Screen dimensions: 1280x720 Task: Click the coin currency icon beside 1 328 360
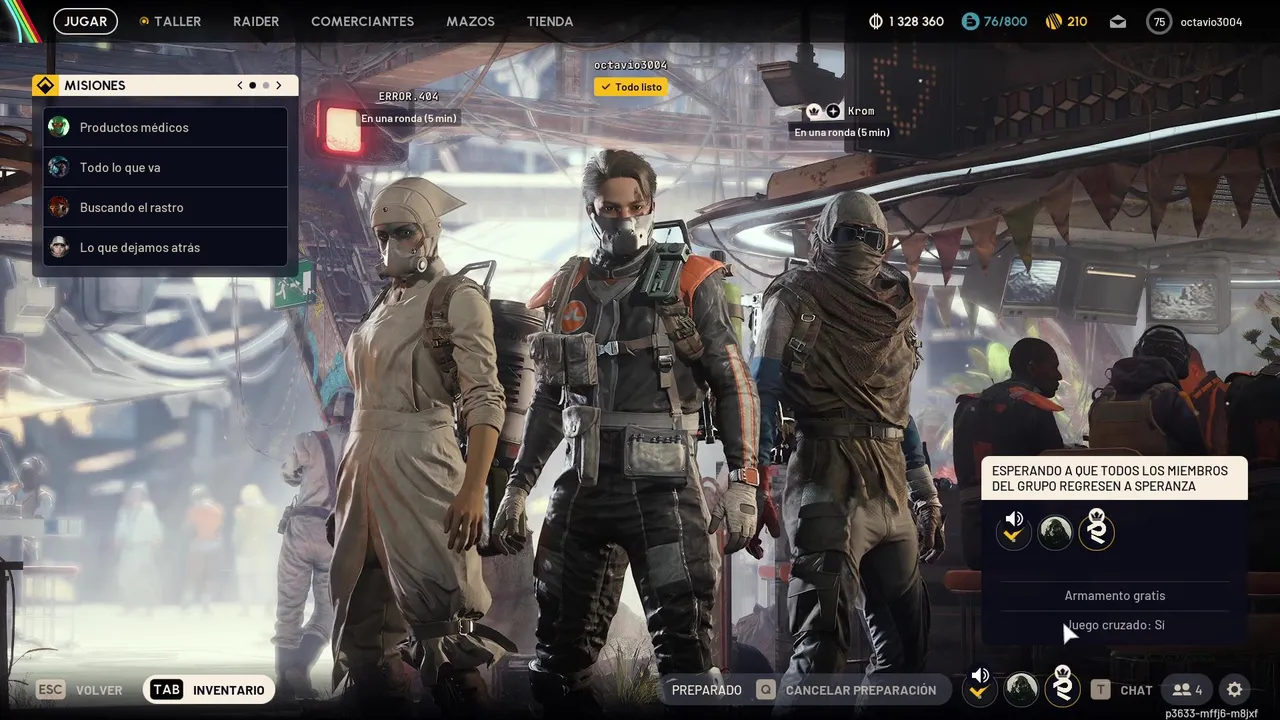point(876,21)
